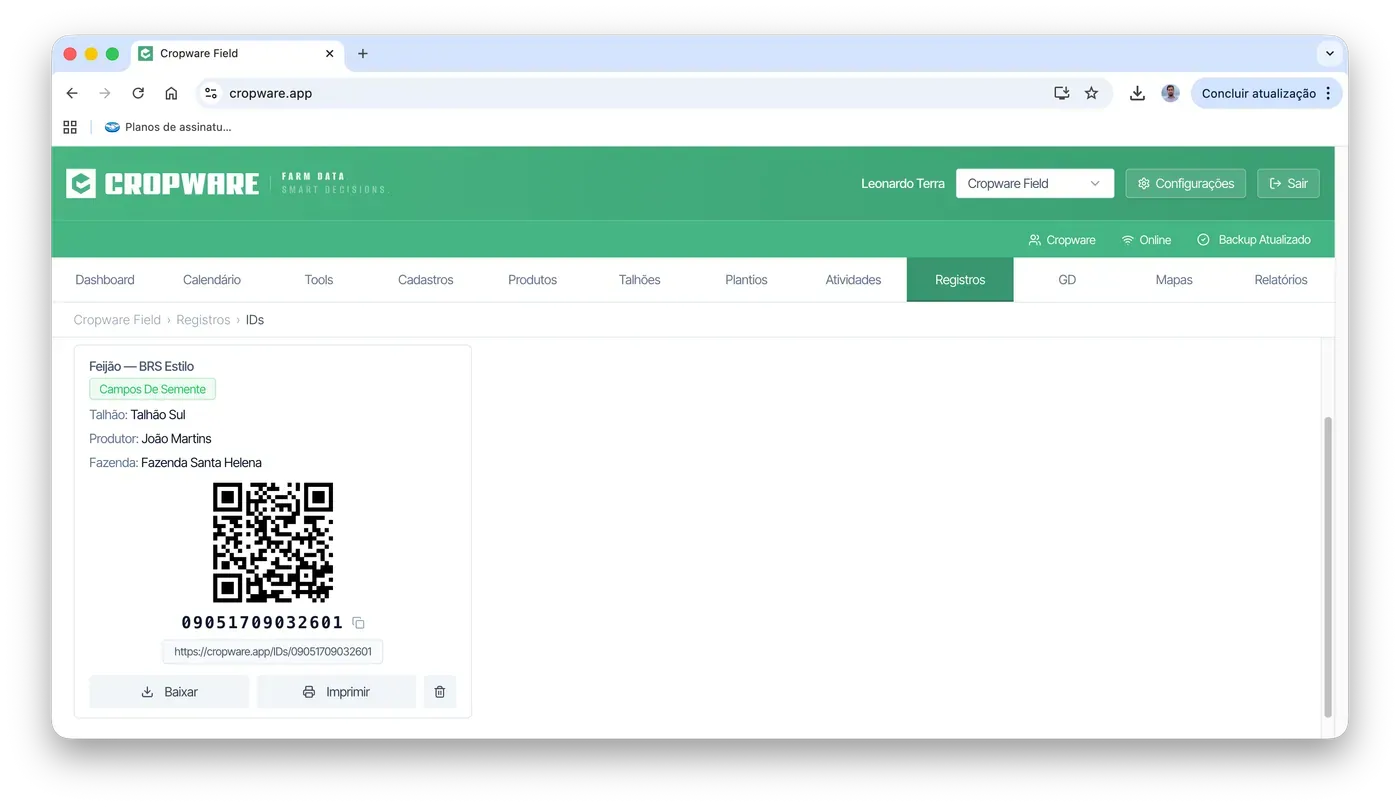This screenshot has width=1400, height=807.
Task: Click the Cropware logo in header
Action: pos(162,183)
